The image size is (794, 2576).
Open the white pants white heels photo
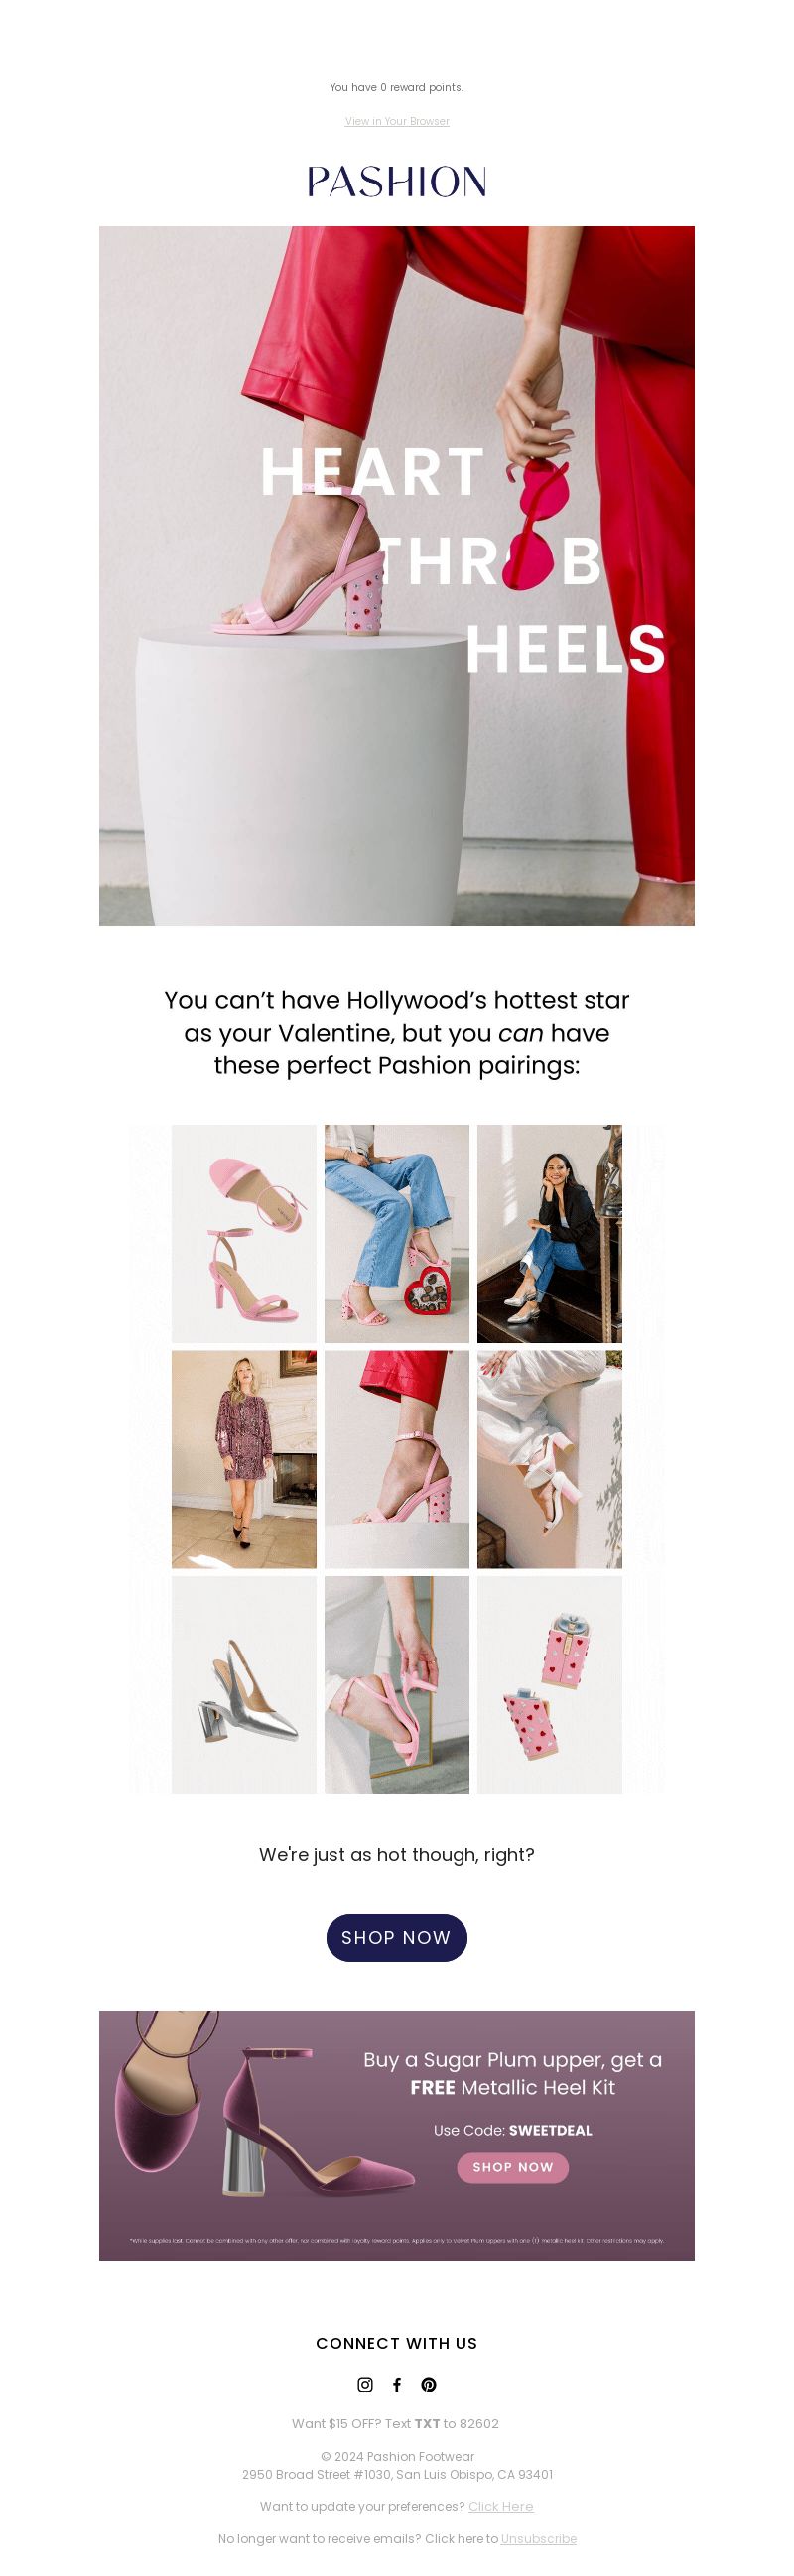tap(549, 1459)
